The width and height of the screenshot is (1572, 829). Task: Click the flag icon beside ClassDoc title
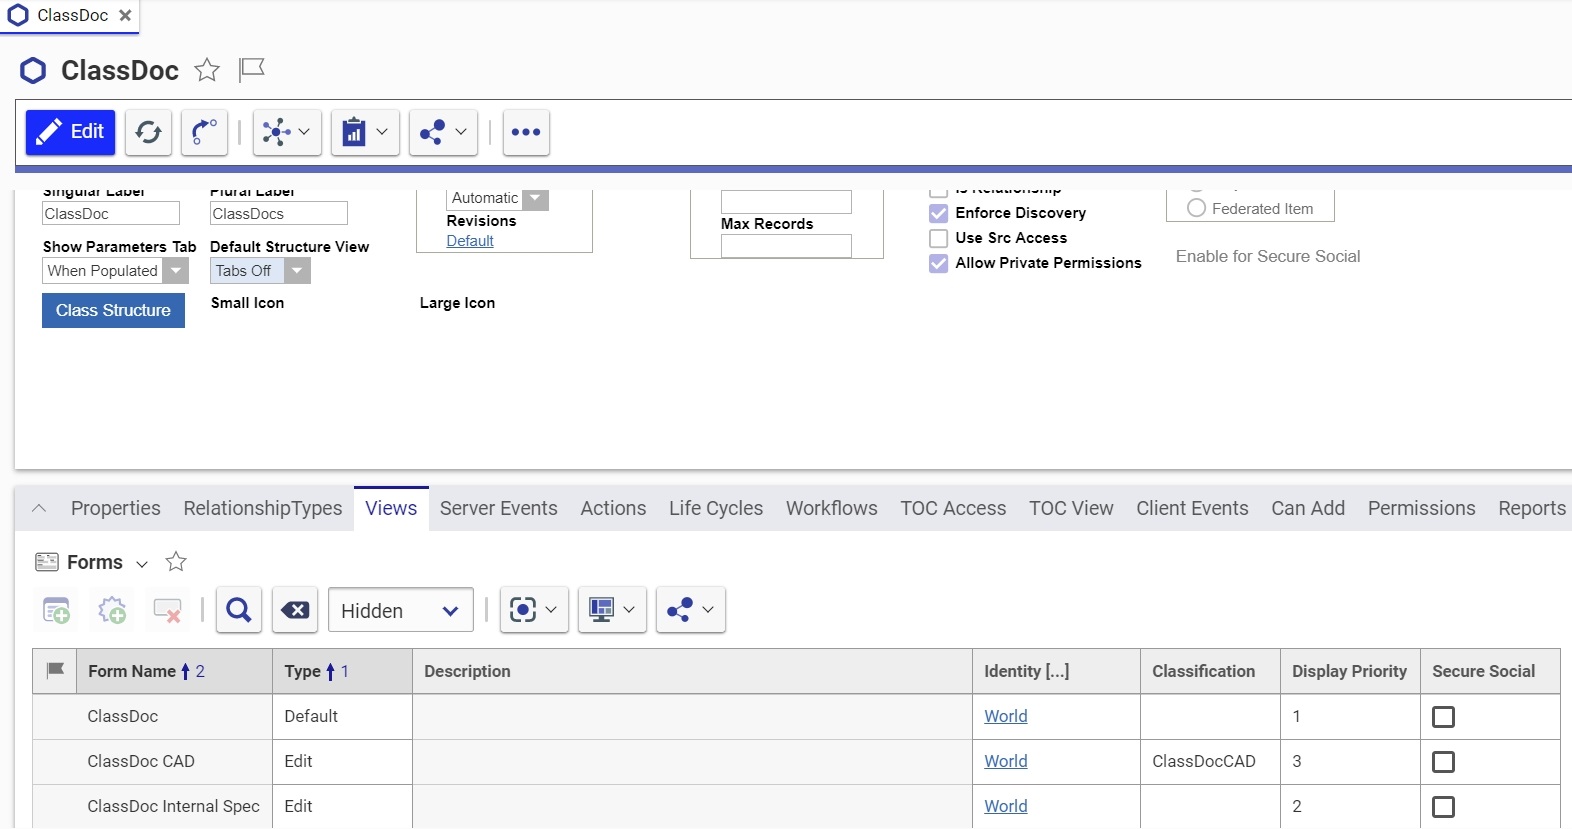click(251, 70)
